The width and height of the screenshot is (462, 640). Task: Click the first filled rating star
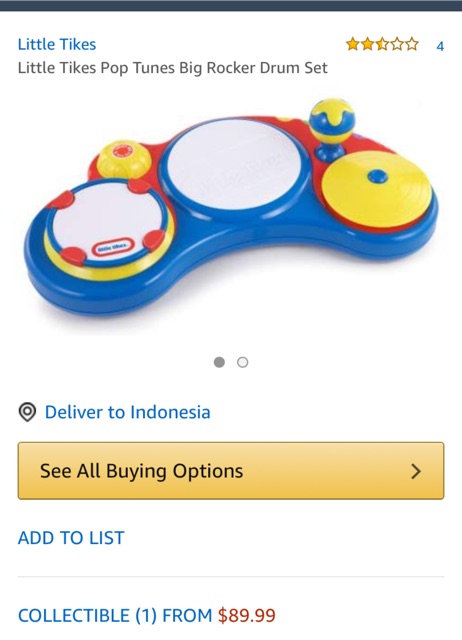coord(353,44)
